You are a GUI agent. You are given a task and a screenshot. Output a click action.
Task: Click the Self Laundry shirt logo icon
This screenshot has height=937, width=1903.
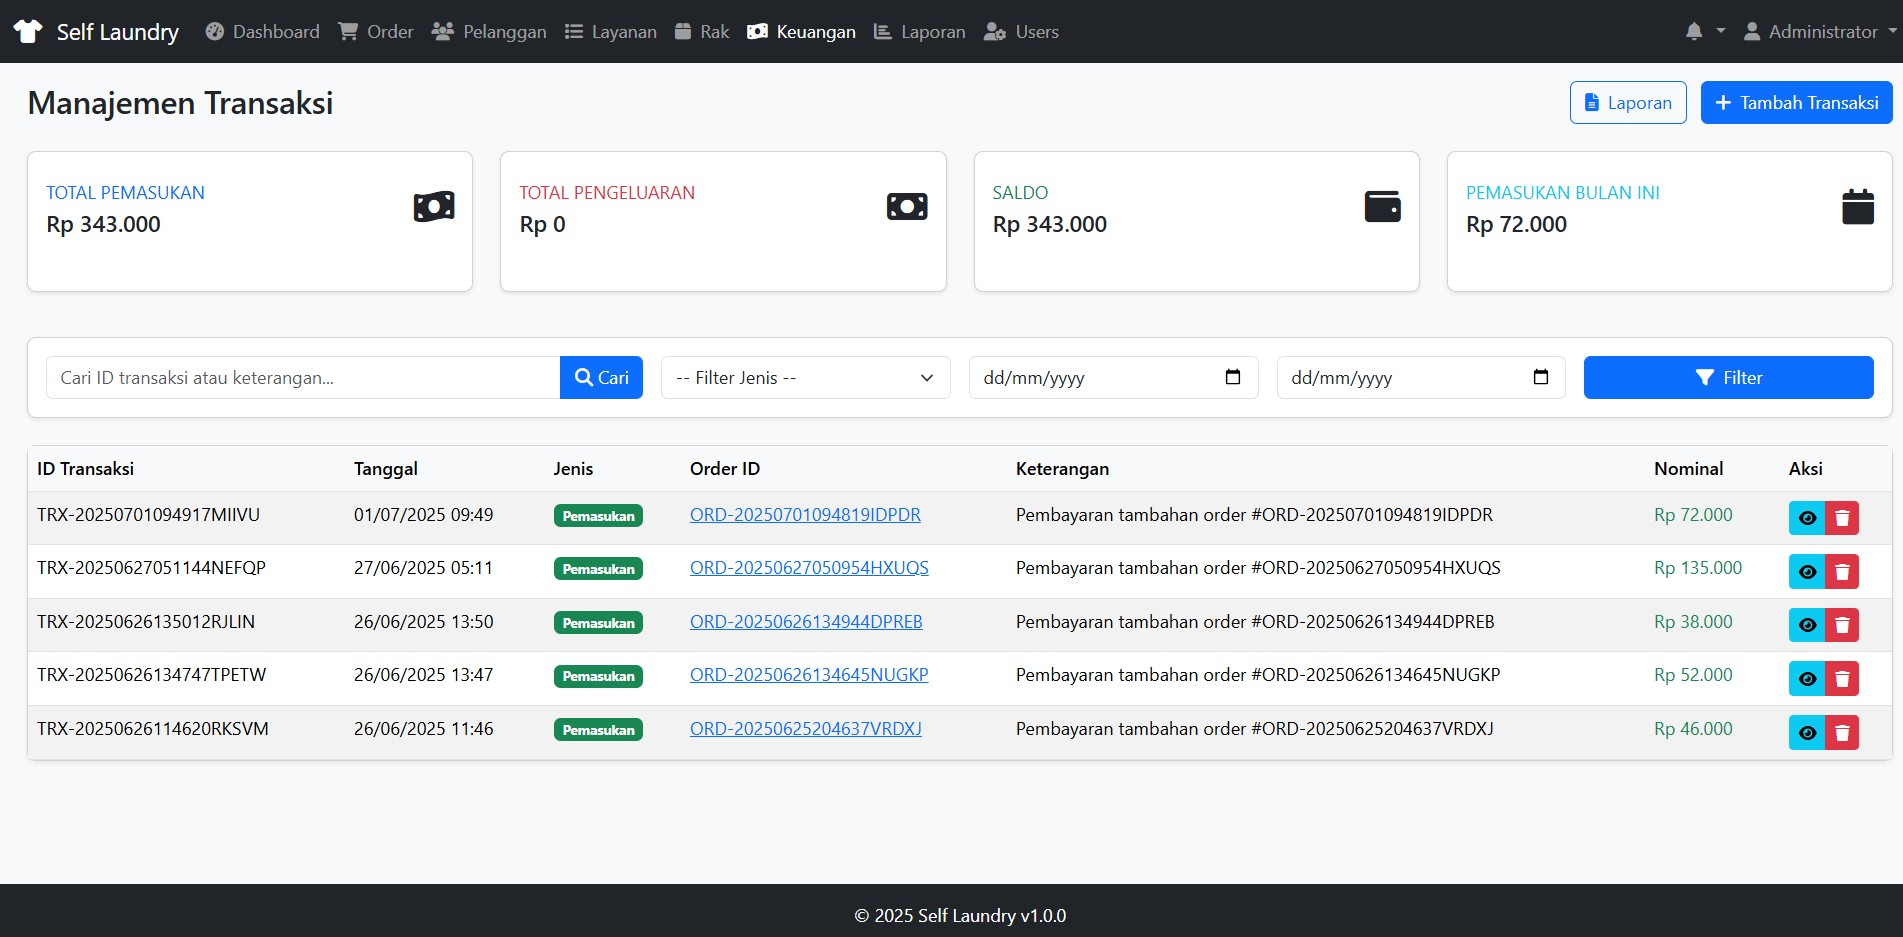28,31
